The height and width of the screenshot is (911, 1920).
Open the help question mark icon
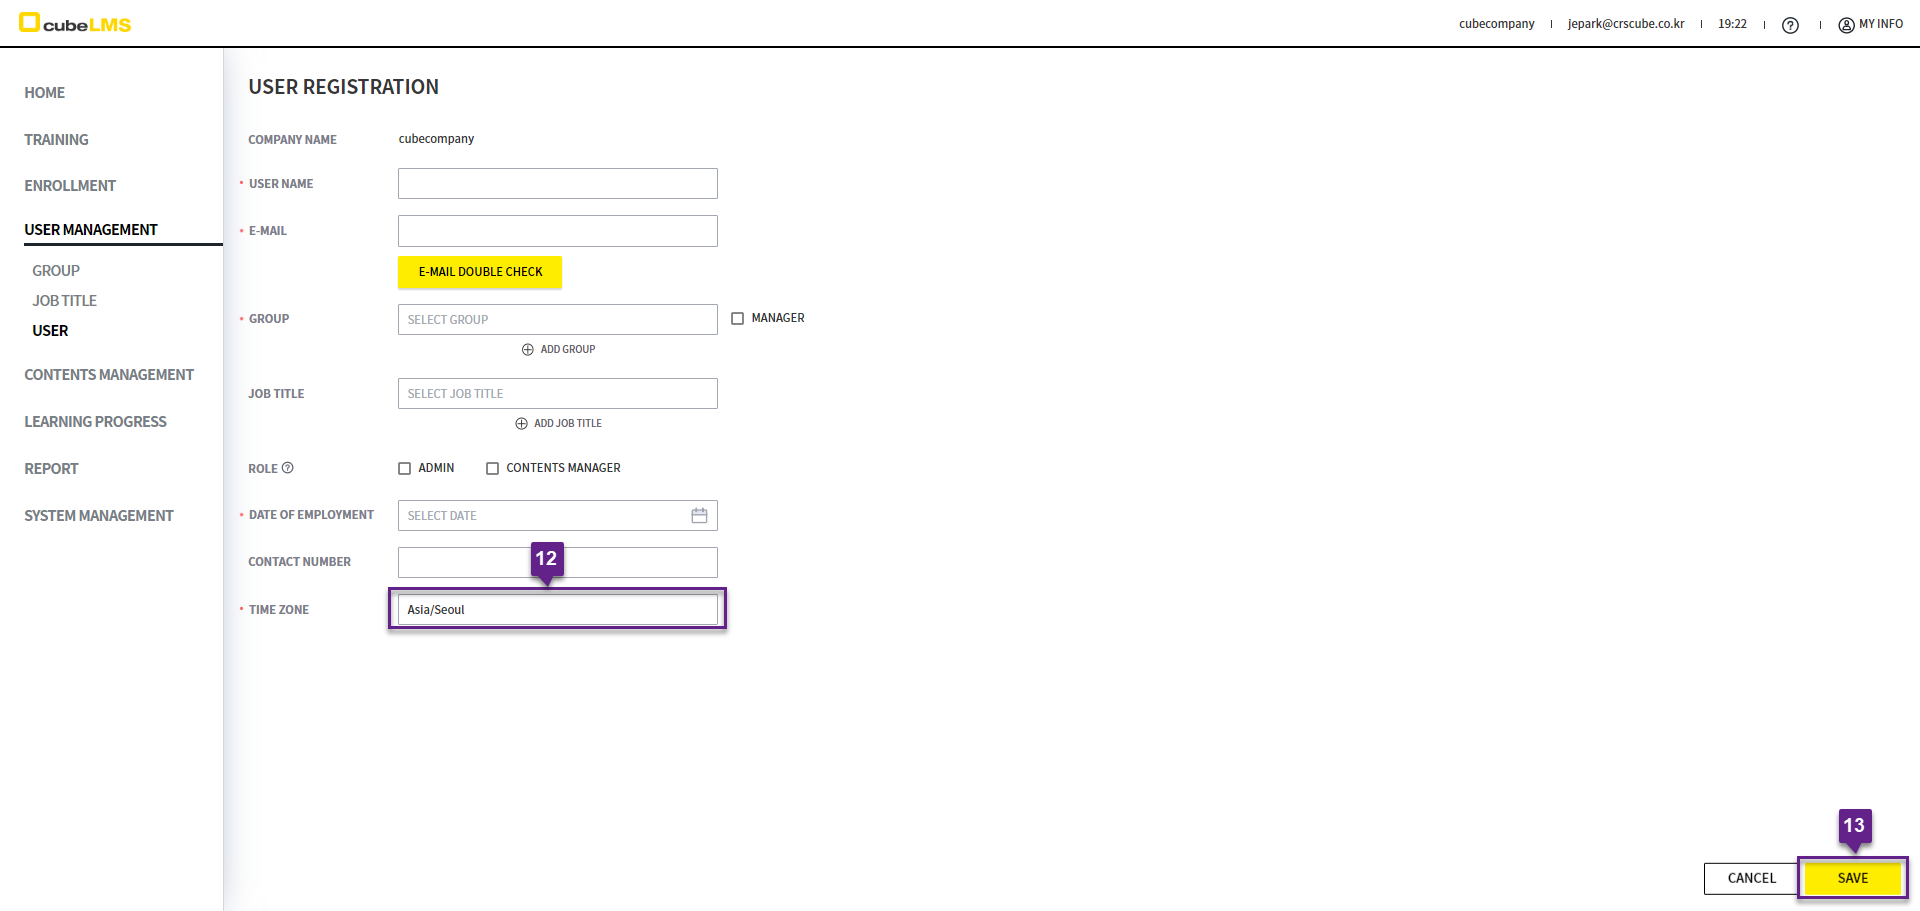pos(1790,25)
